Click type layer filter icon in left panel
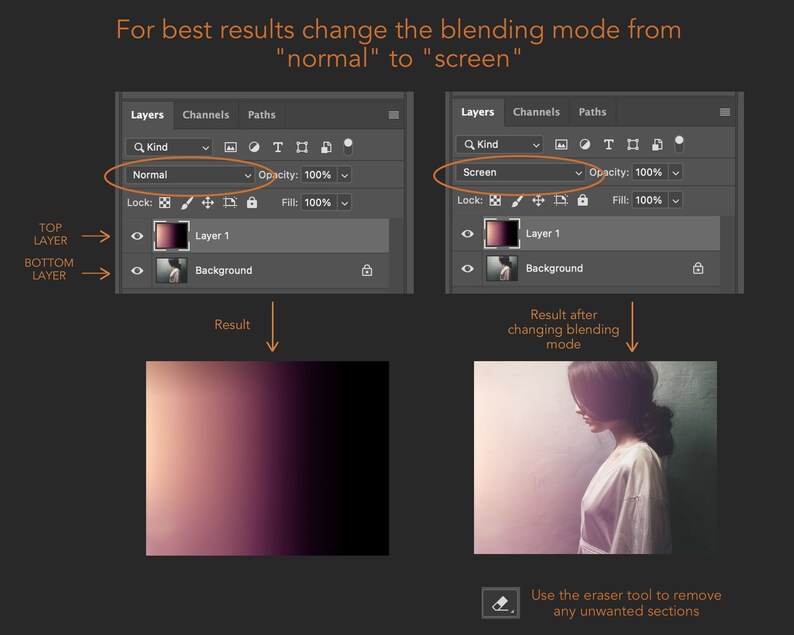 277,147
